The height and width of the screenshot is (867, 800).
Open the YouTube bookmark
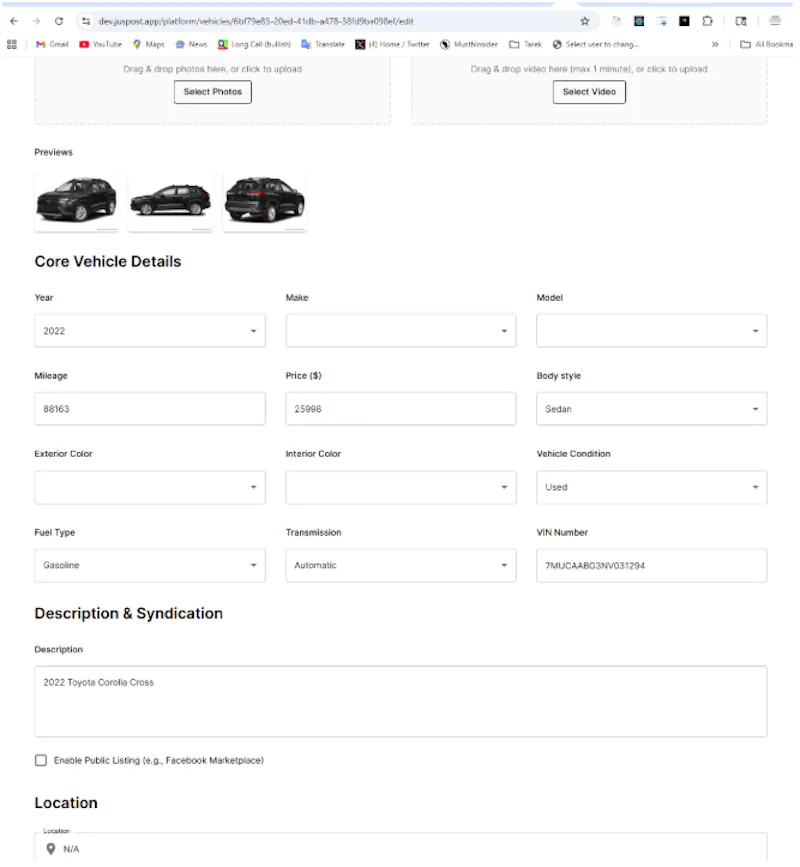click(101, 44)
